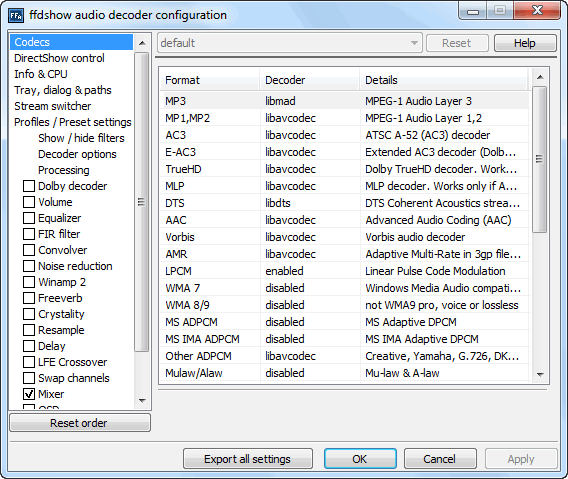Click the Decoder column header
Screen dimensions: 568x479
[310, 80]
